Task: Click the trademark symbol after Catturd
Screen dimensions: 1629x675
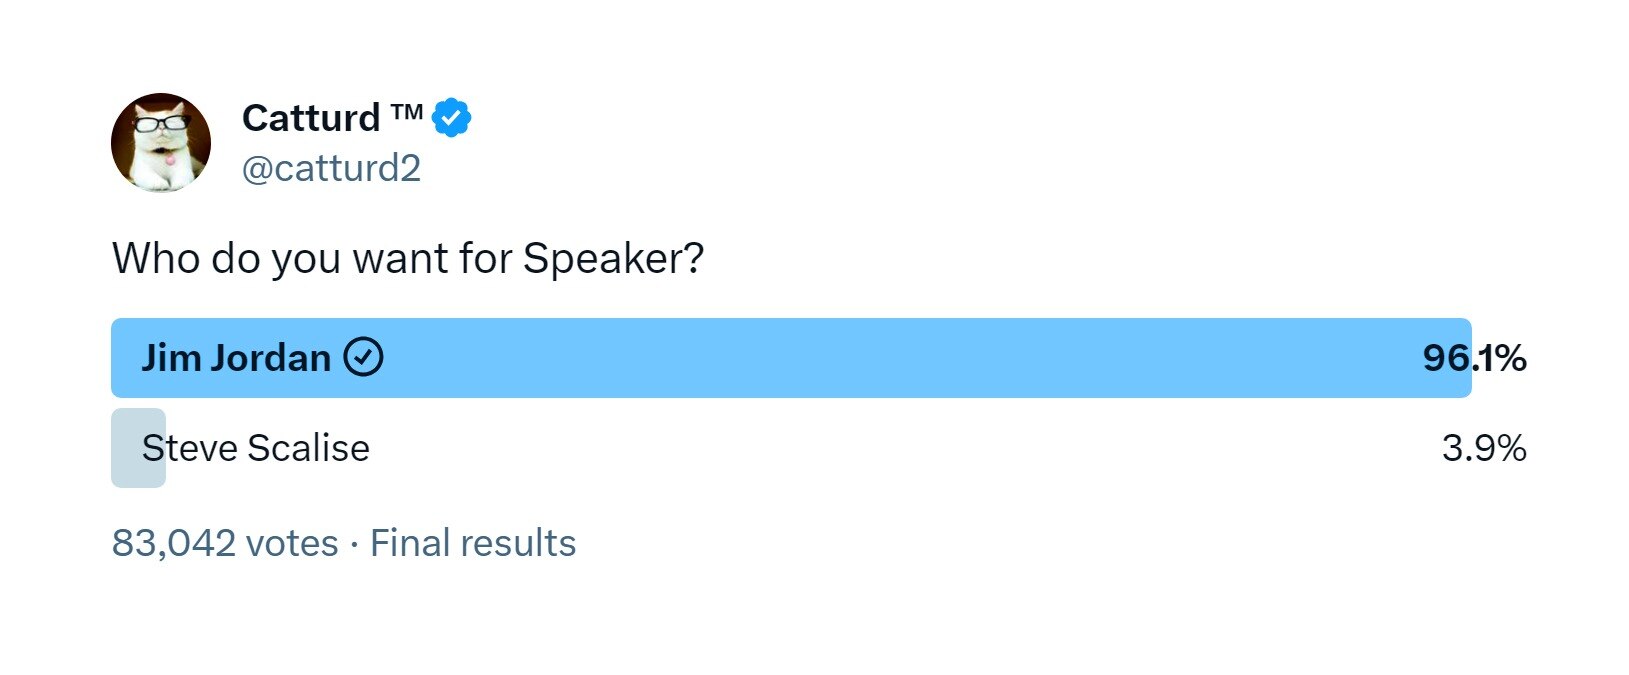Action: point(407,111)
